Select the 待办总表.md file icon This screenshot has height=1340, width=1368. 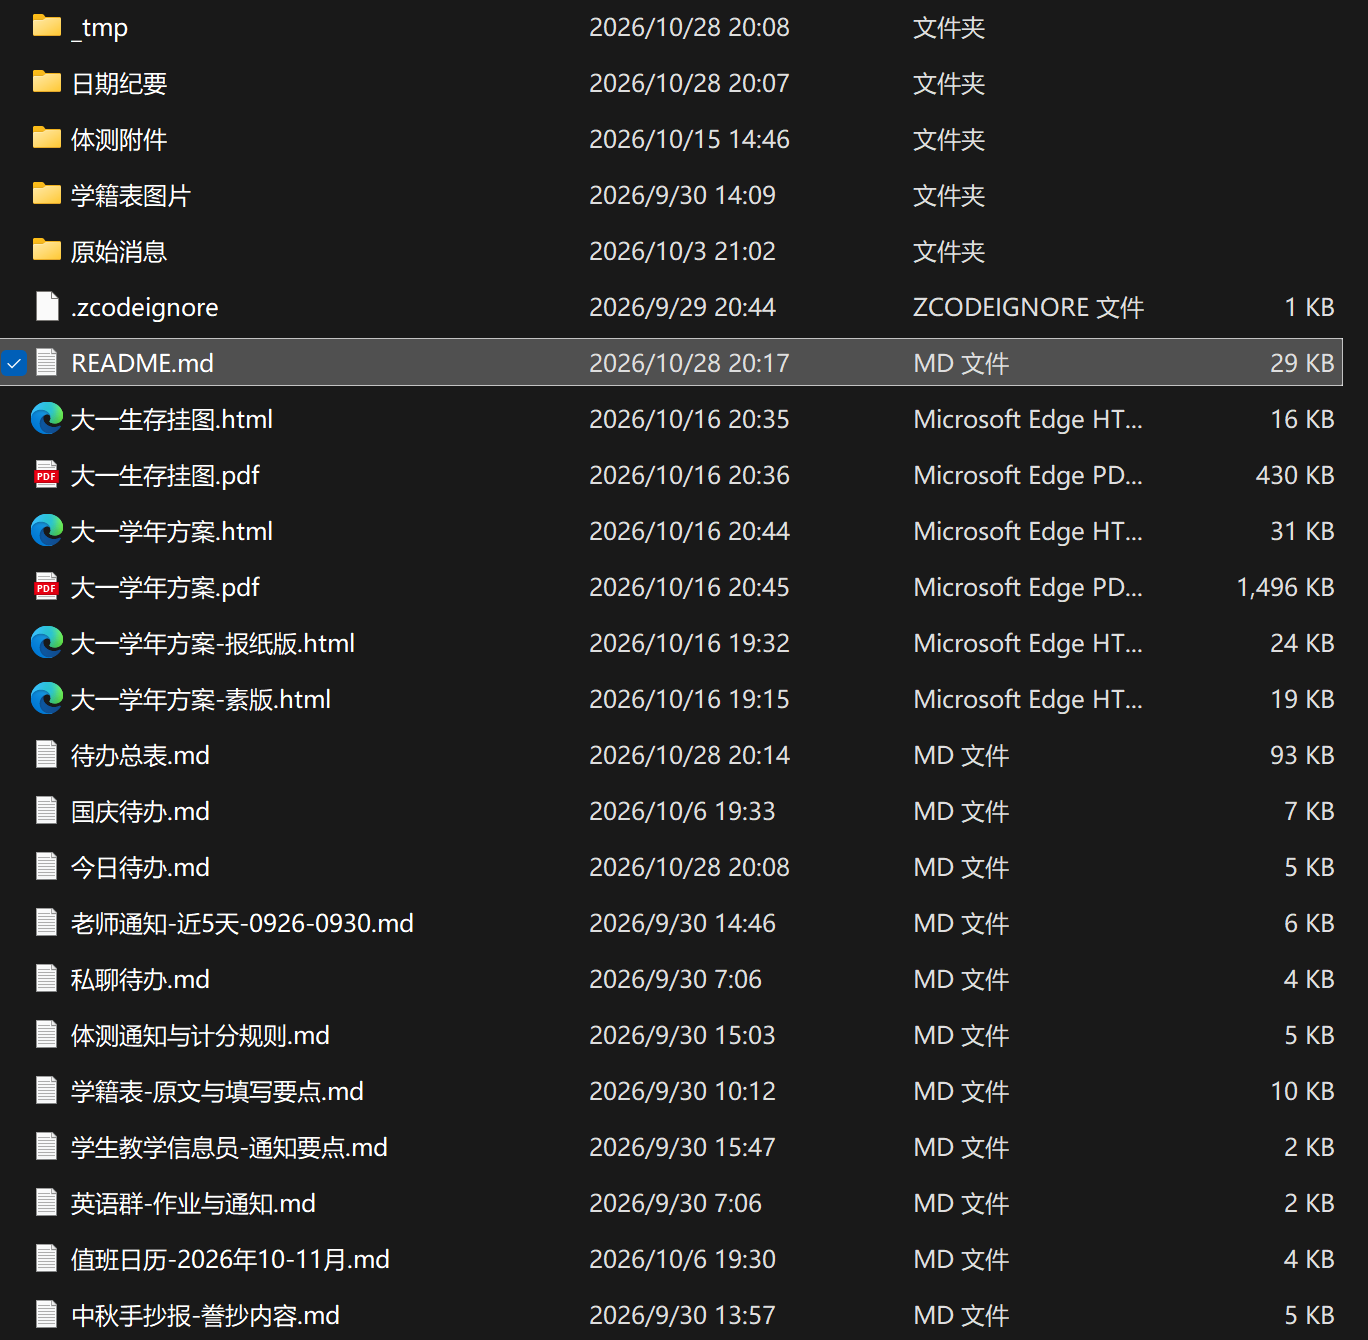[47, 754]
